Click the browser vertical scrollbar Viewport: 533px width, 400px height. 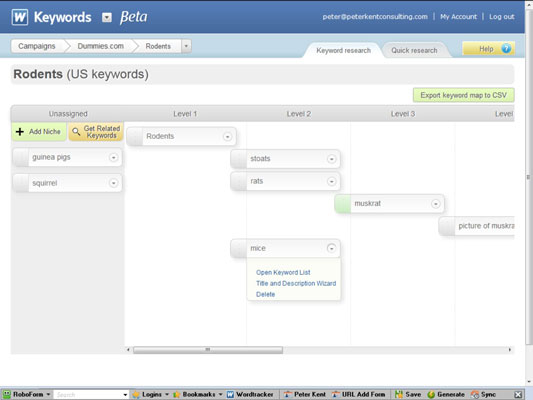(x=529, y=177)
